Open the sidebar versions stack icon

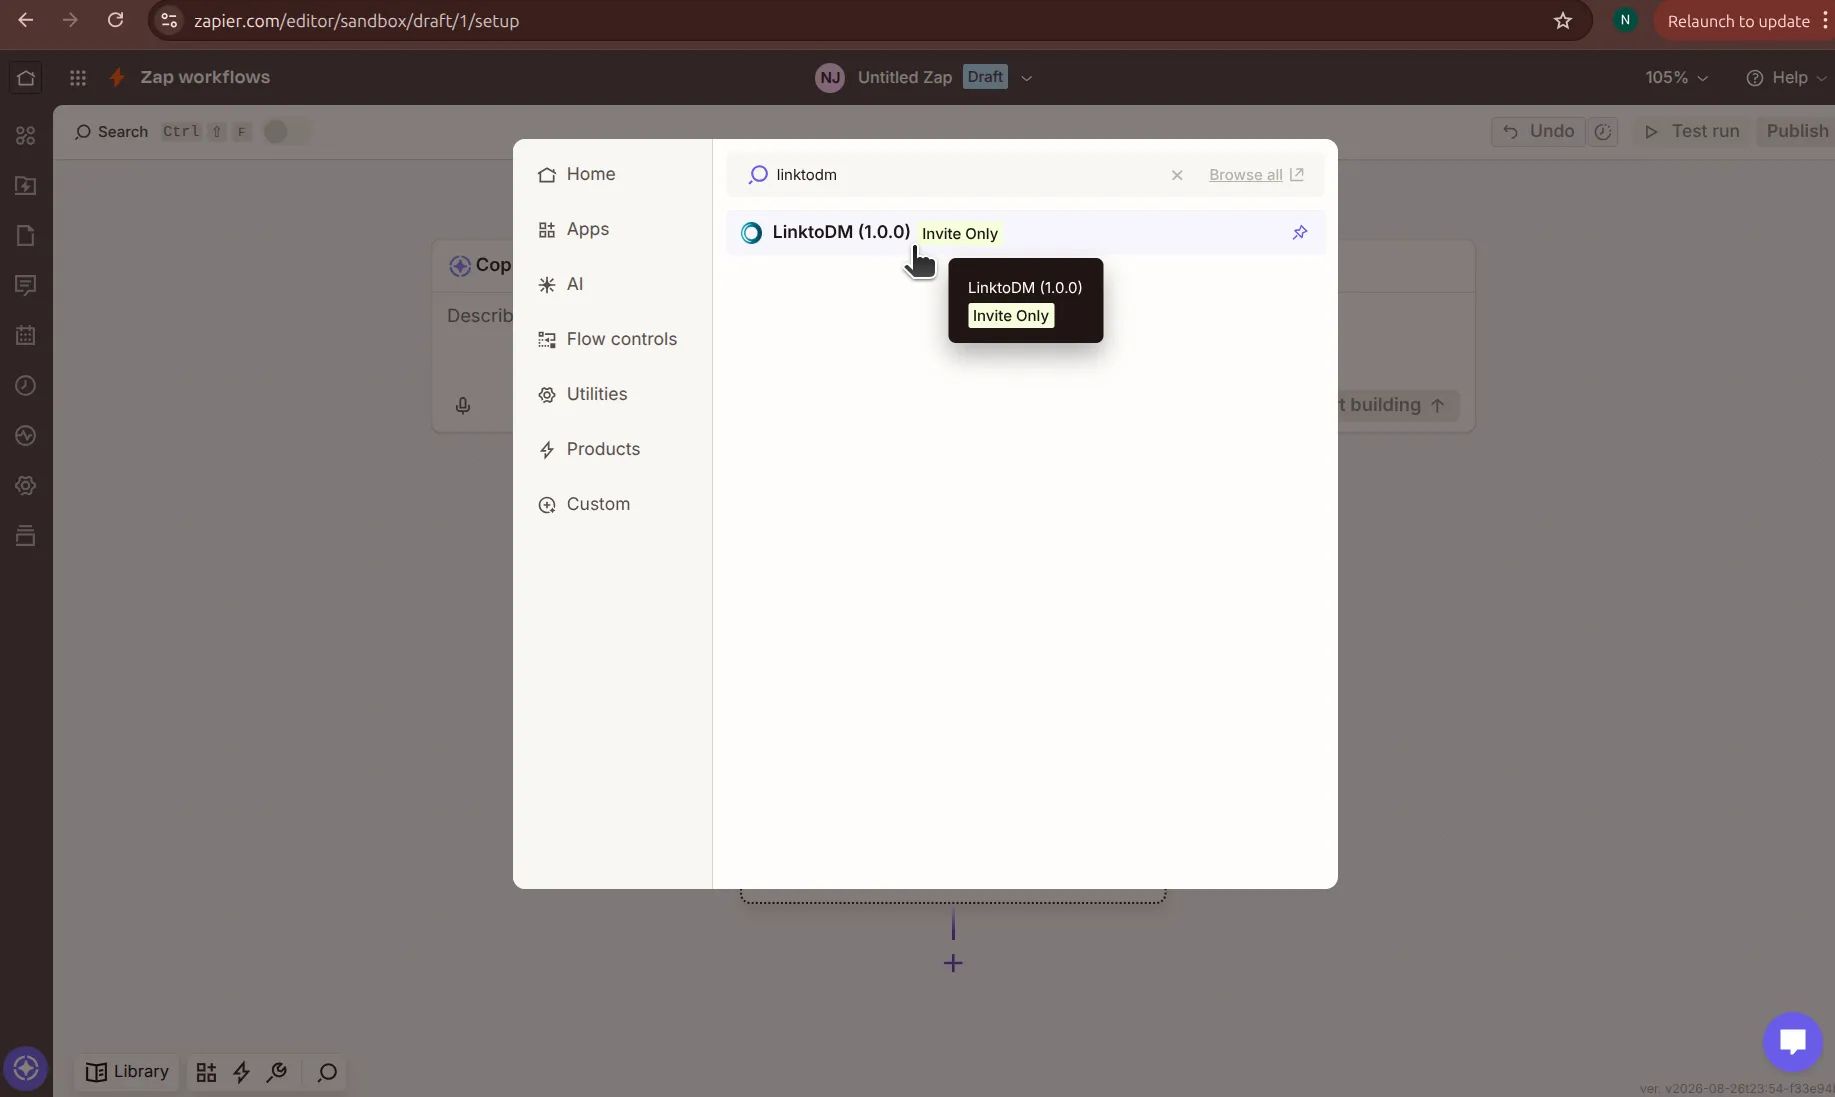26,536
